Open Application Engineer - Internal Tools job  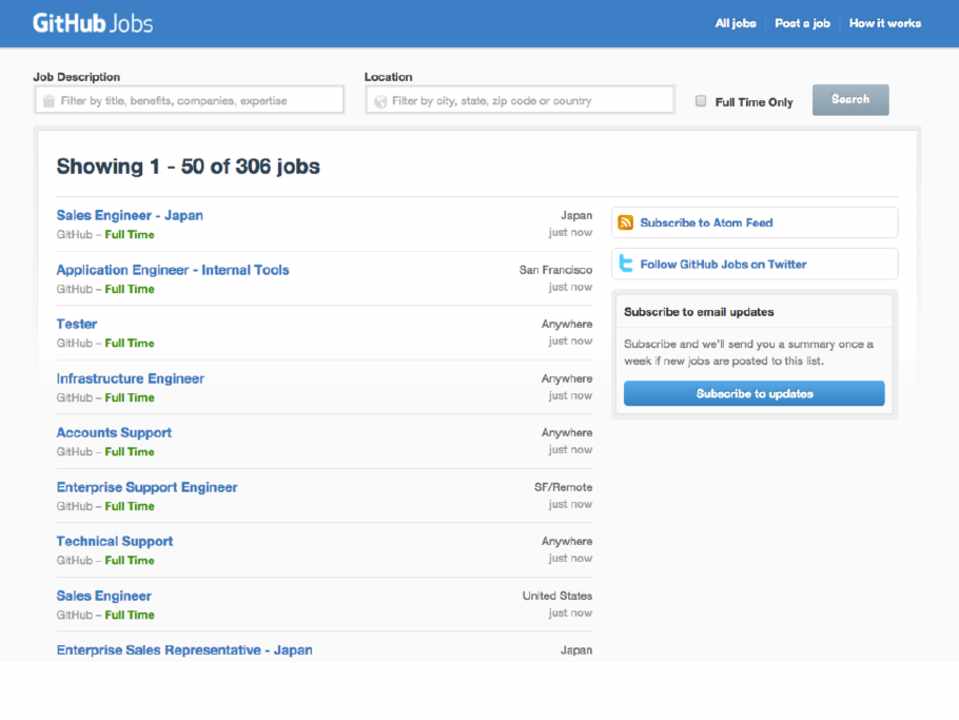173,270
